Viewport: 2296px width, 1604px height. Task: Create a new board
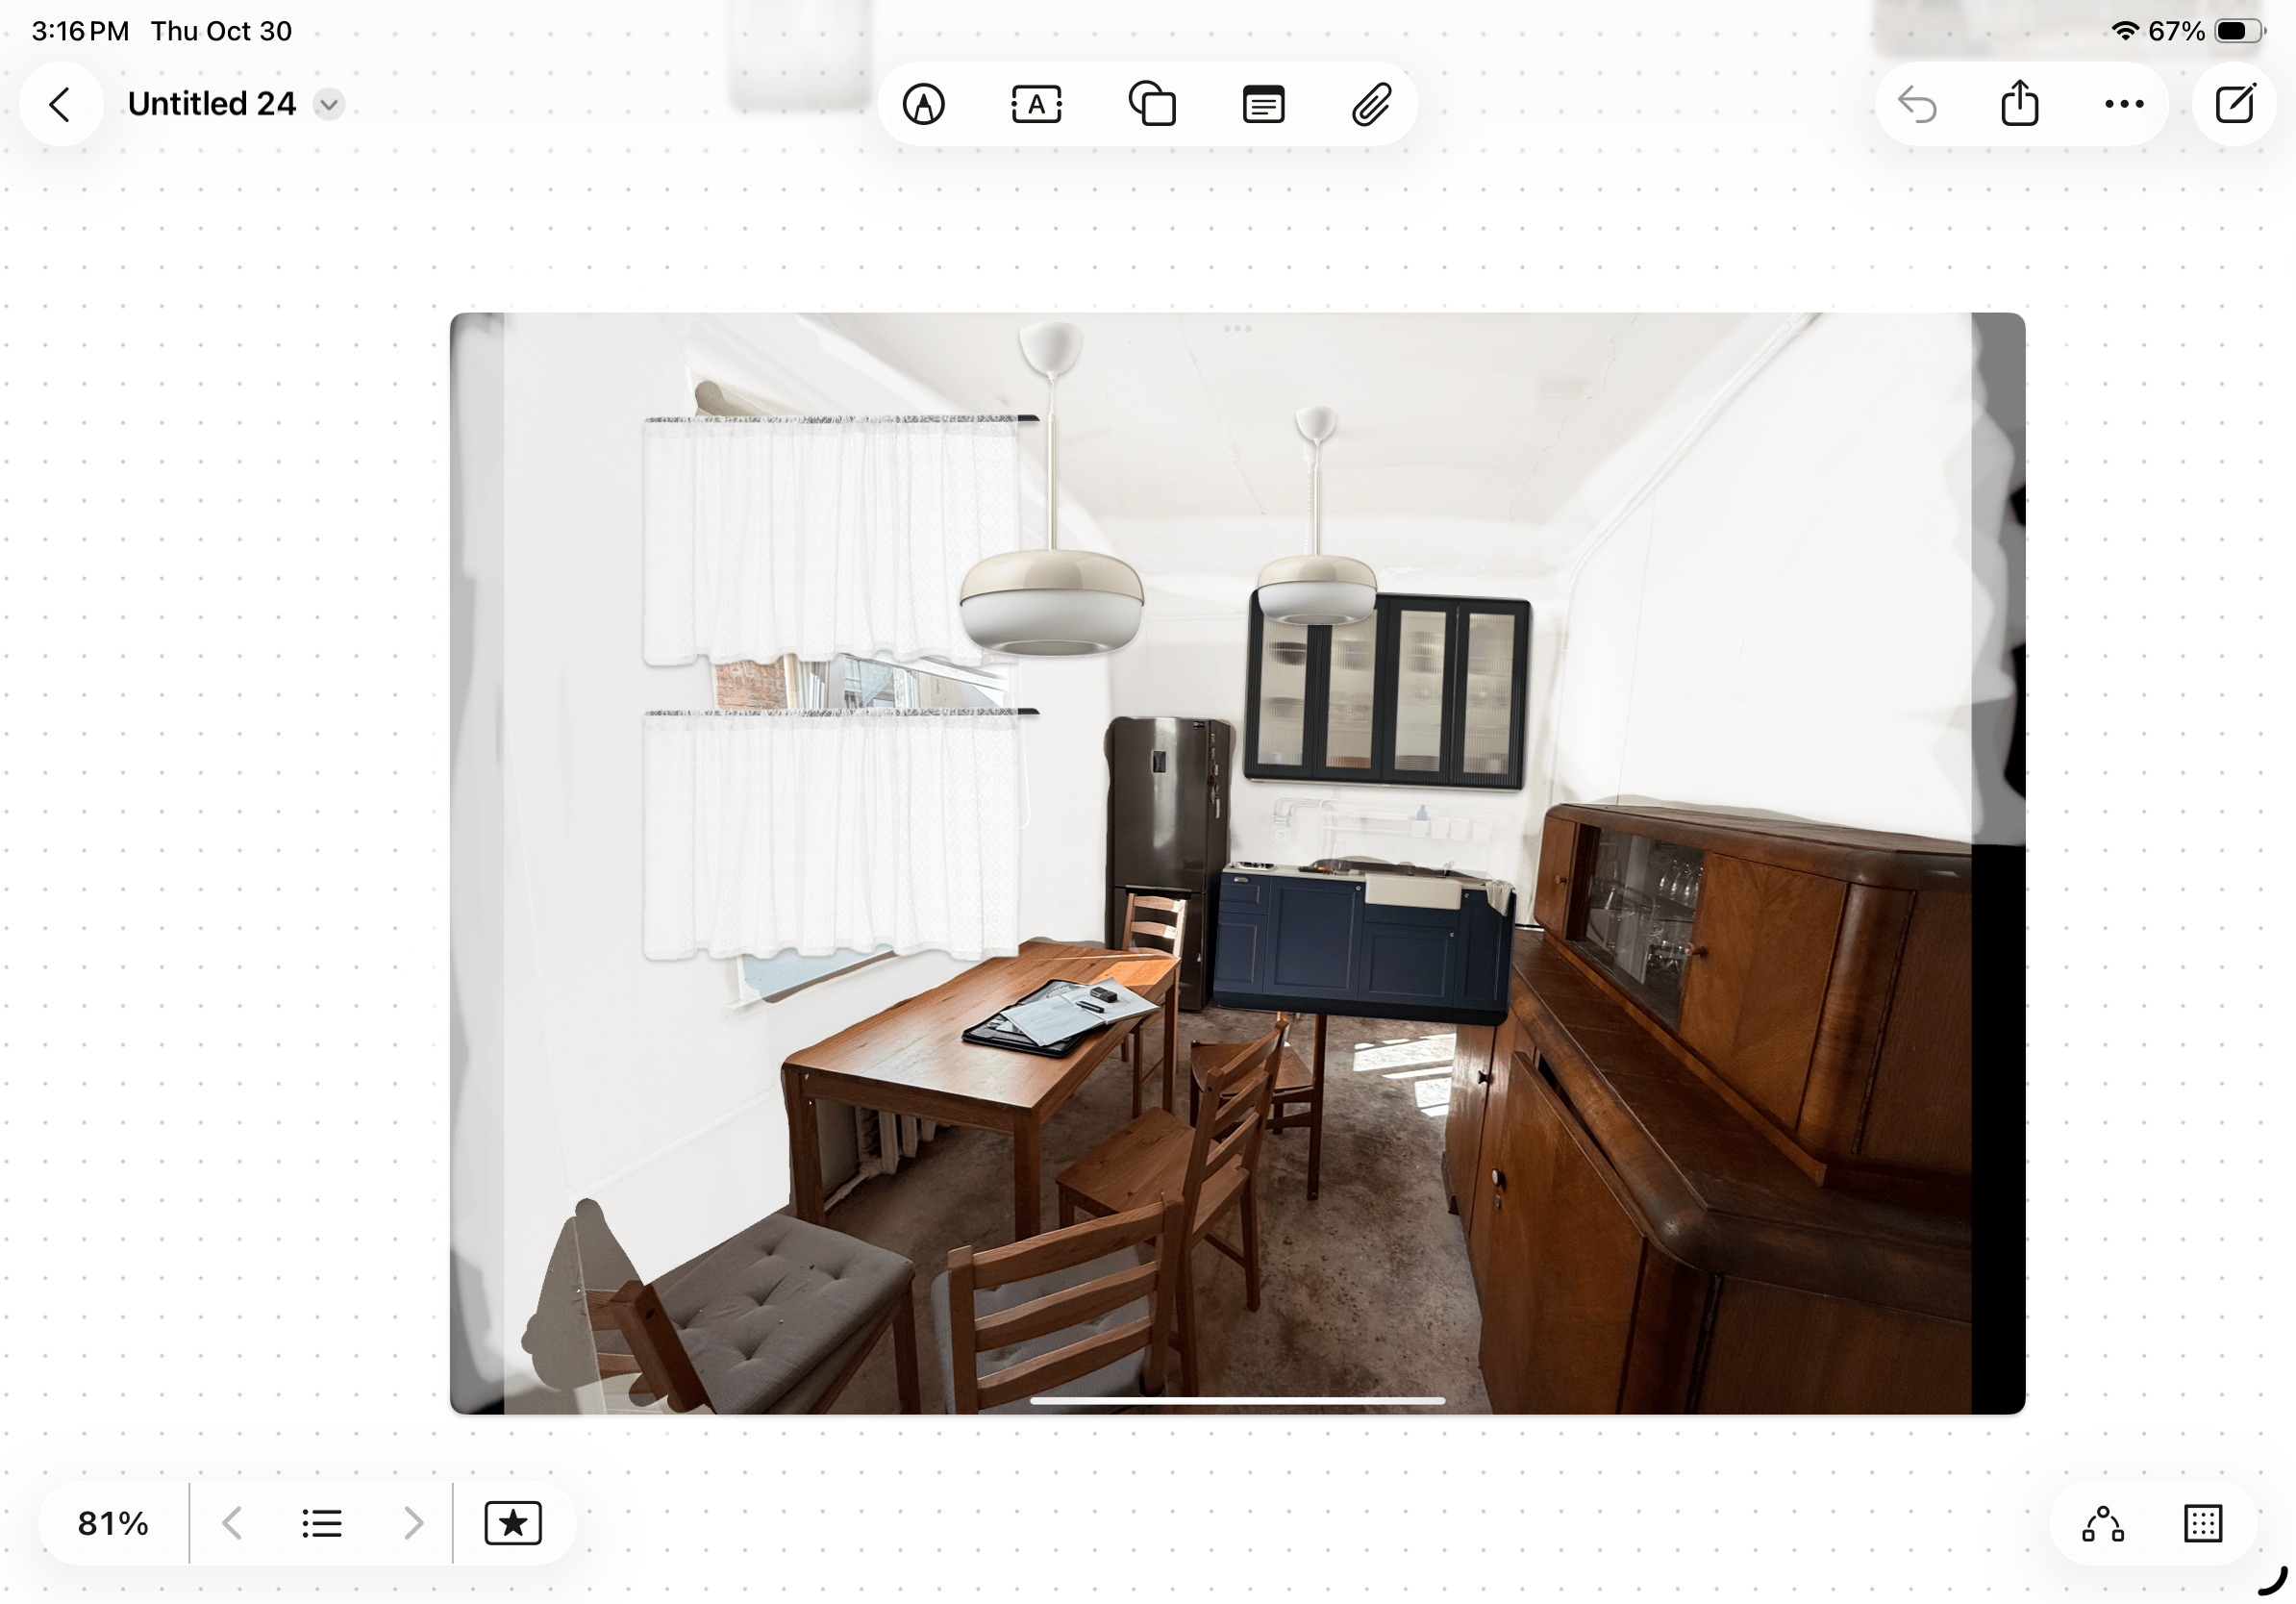(x=2234, y=104)
